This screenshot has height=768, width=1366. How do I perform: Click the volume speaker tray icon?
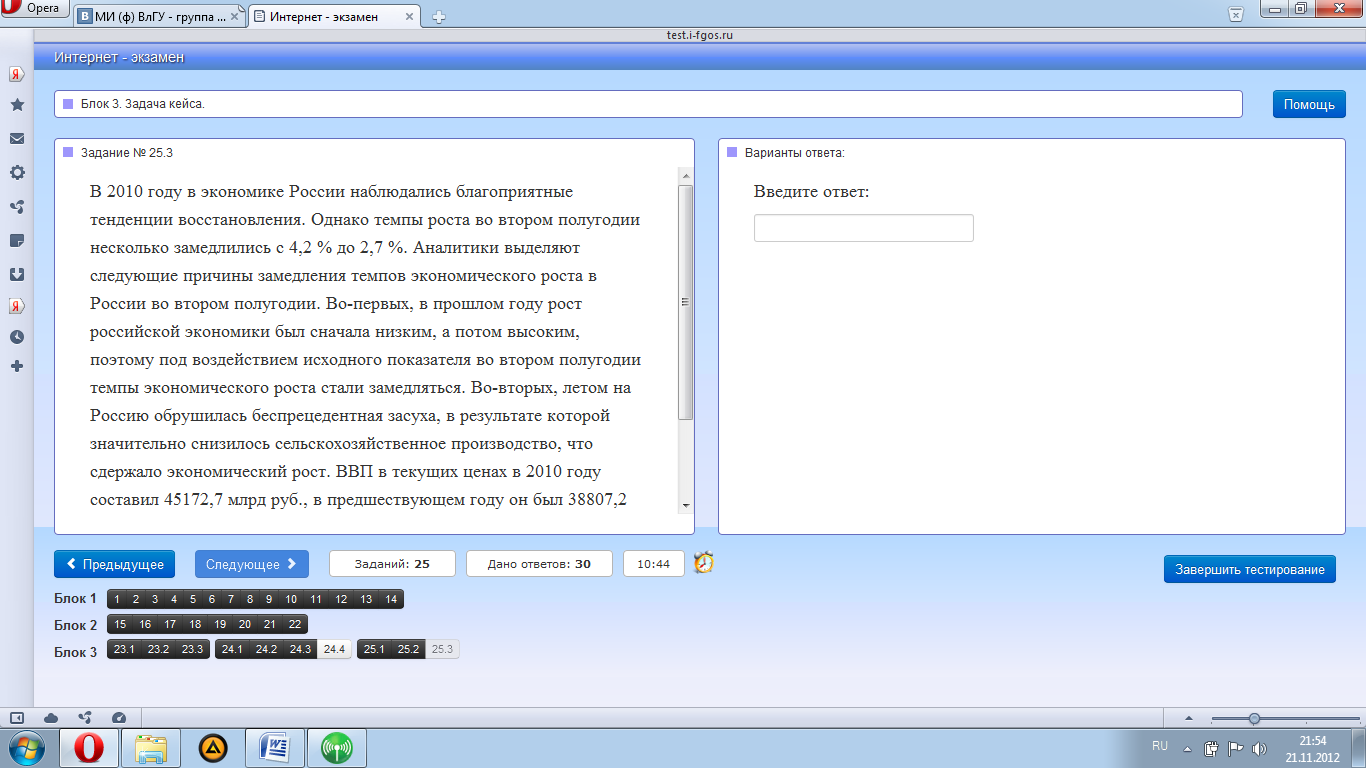[x=1259, y=748]
